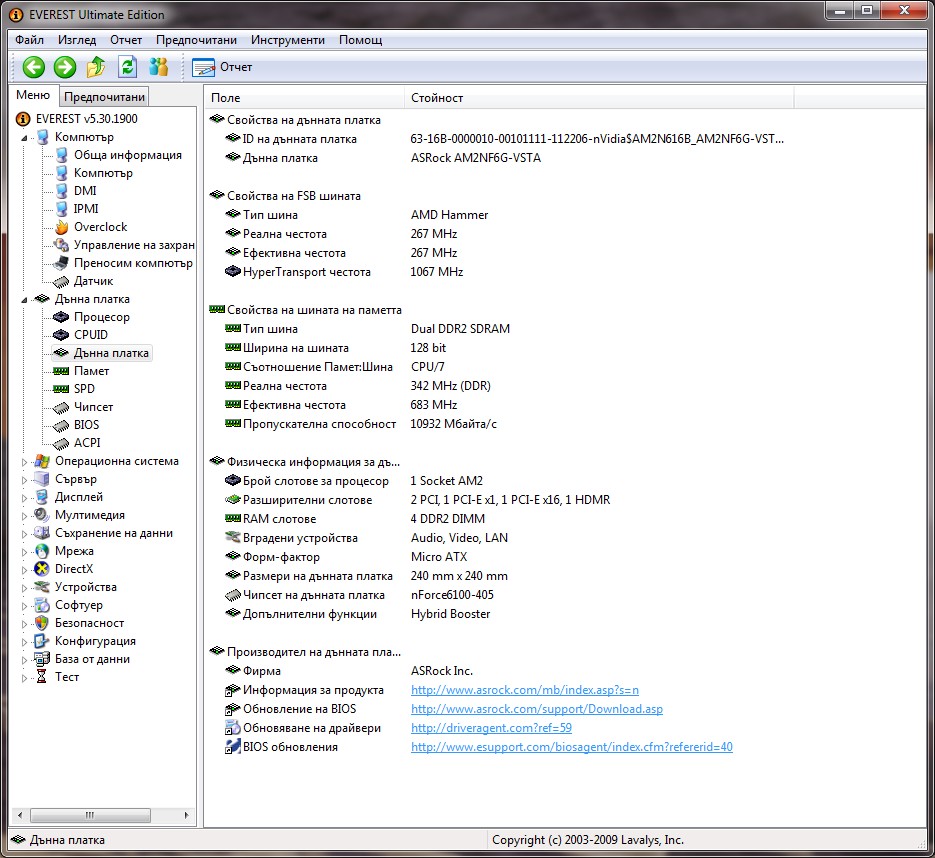Select the Overclock flame icon
Screen dimensions: 935x858
click(61, 227)
